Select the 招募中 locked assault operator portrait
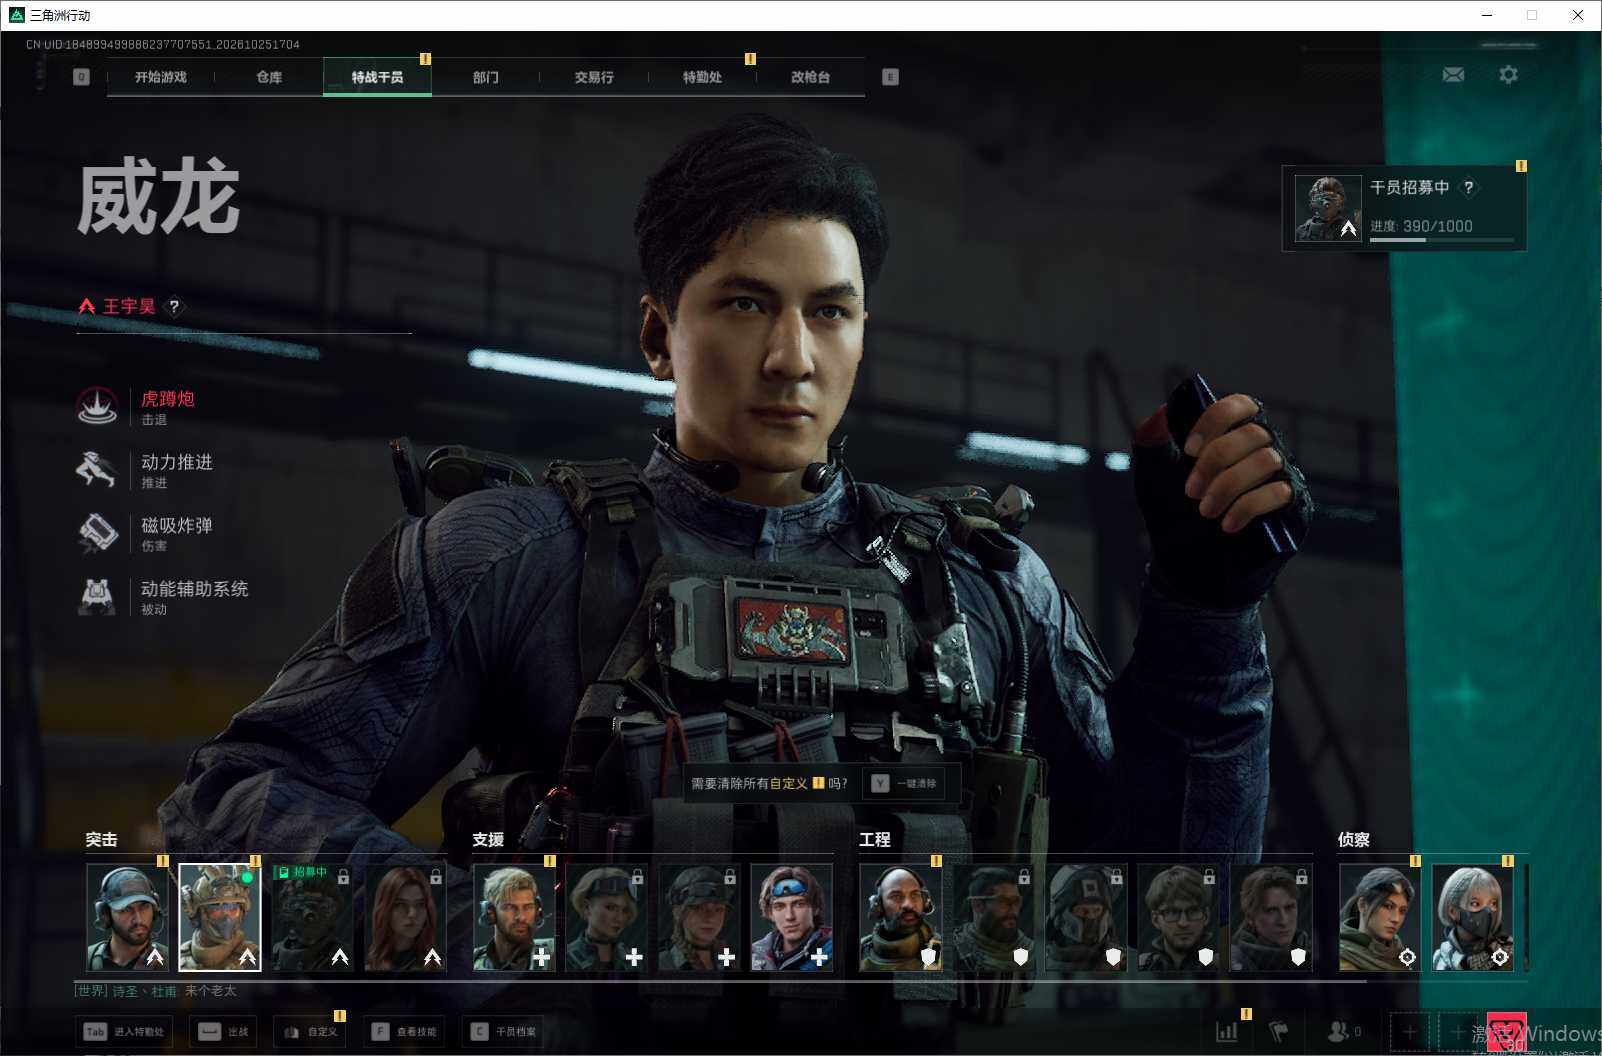Screen dimensions: 1602x1056 [312, 917]
